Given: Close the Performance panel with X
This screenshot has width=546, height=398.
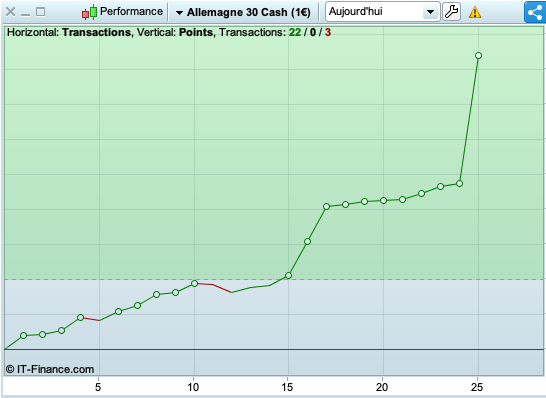Looking at the screenshot, I should click(10, 12).
